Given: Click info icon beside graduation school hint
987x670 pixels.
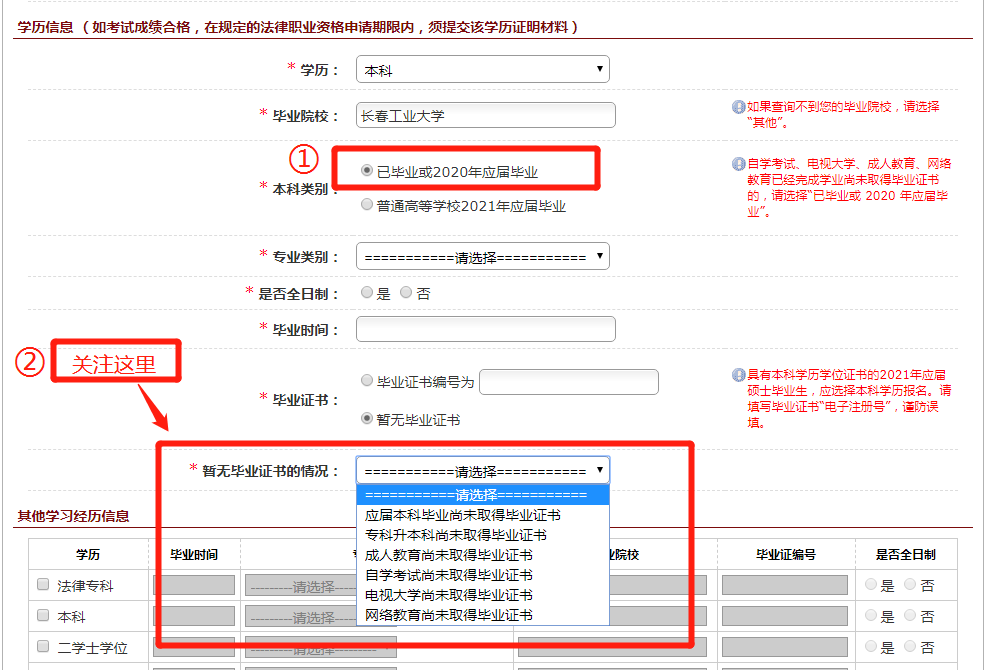Looking at the screenshot, I should [738, 107].
